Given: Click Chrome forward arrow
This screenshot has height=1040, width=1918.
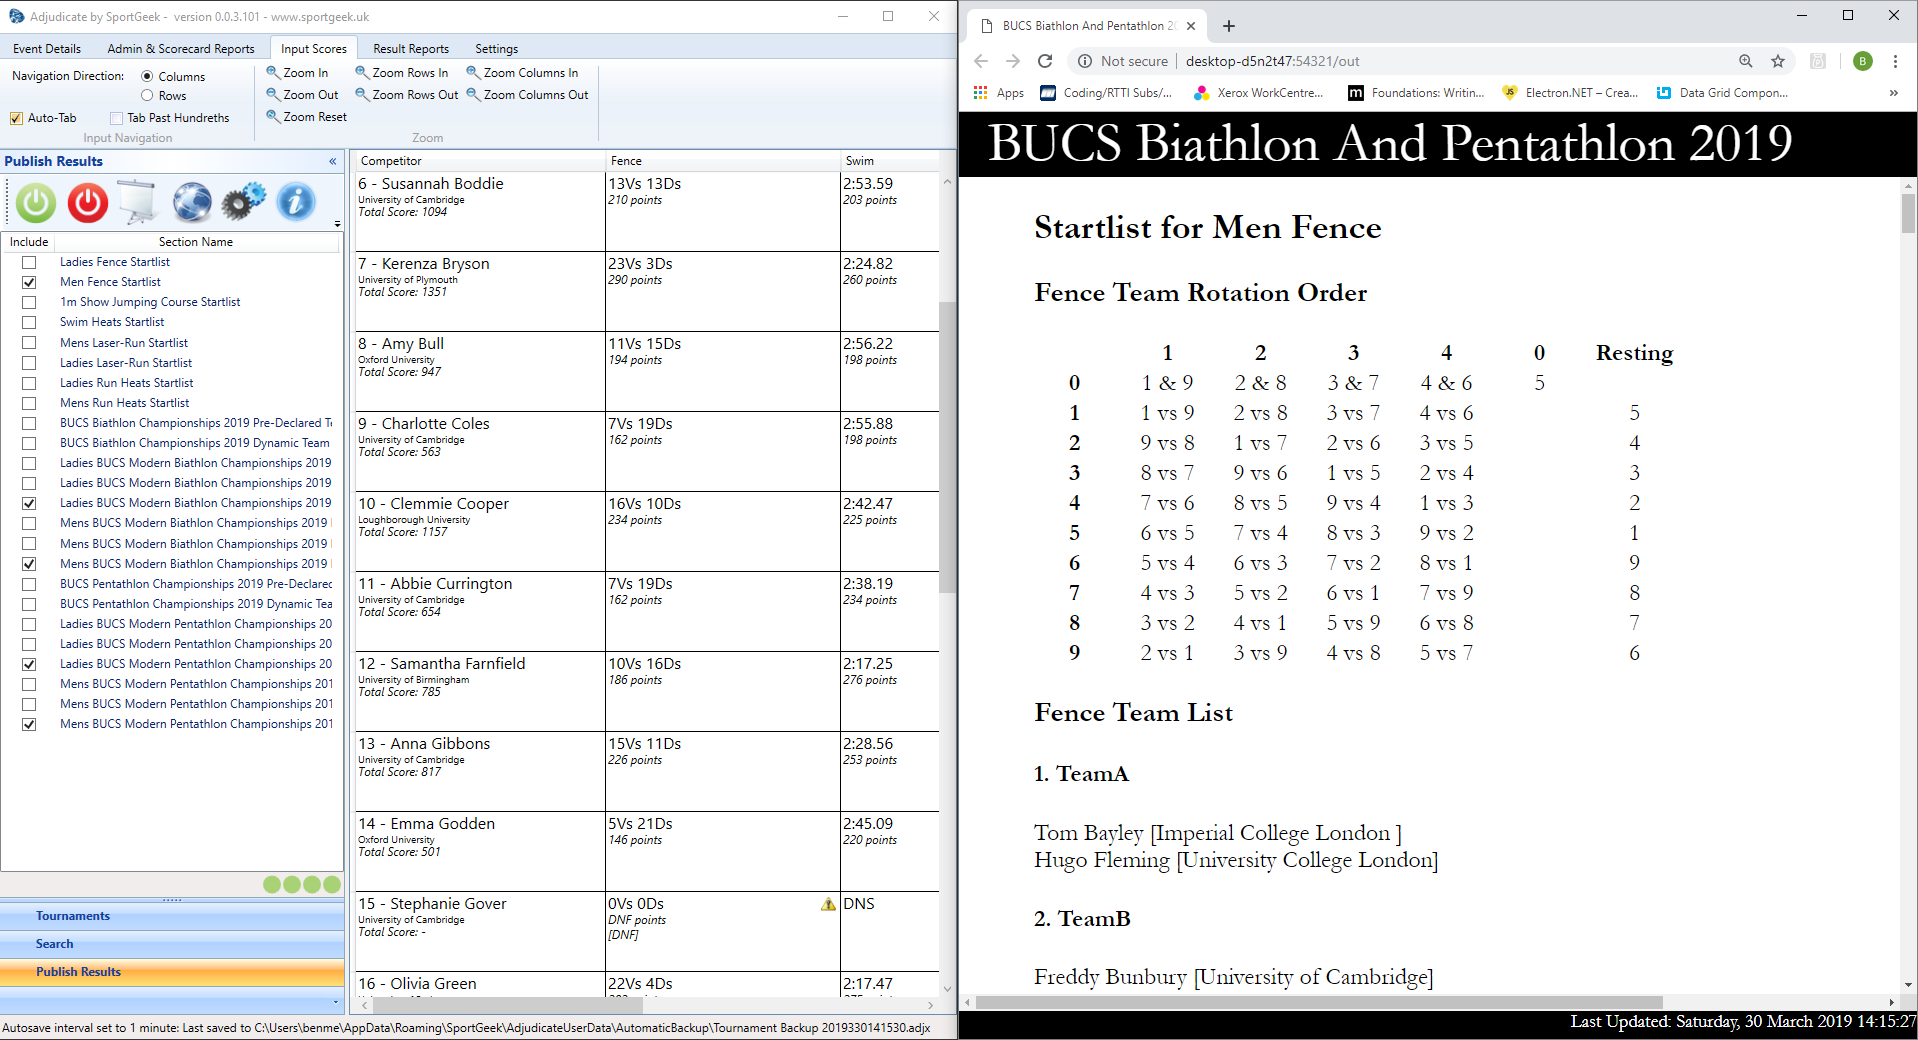Looking at the screenshot, I should pyautogui.click(x=1013, y=61).
